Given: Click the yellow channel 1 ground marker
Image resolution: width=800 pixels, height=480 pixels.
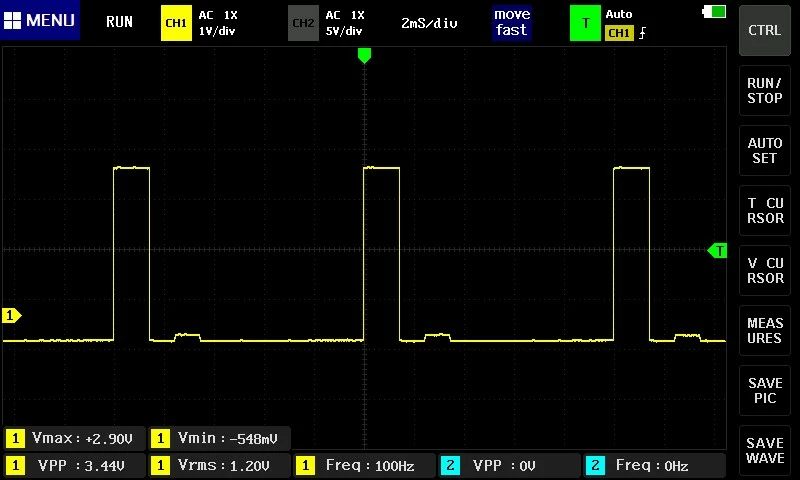Looking at the screenshot, I should [x=12, y=315].
